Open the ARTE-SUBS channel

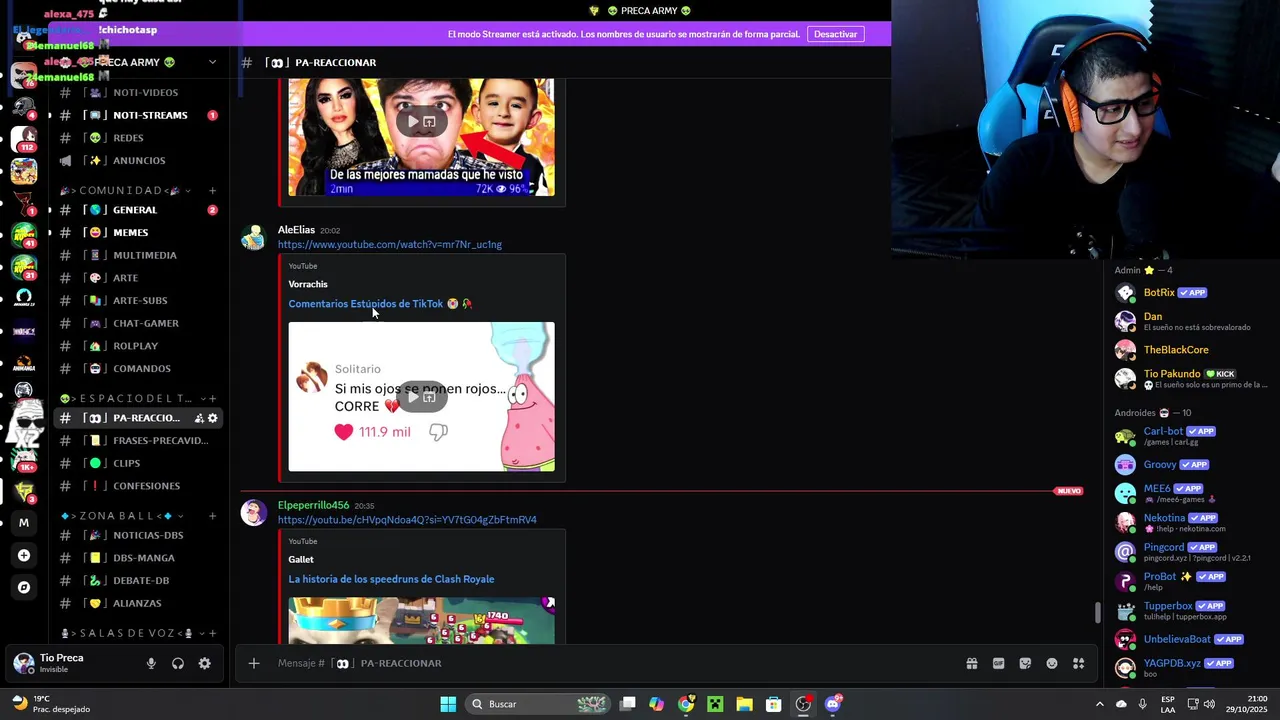tap(139, 300)
